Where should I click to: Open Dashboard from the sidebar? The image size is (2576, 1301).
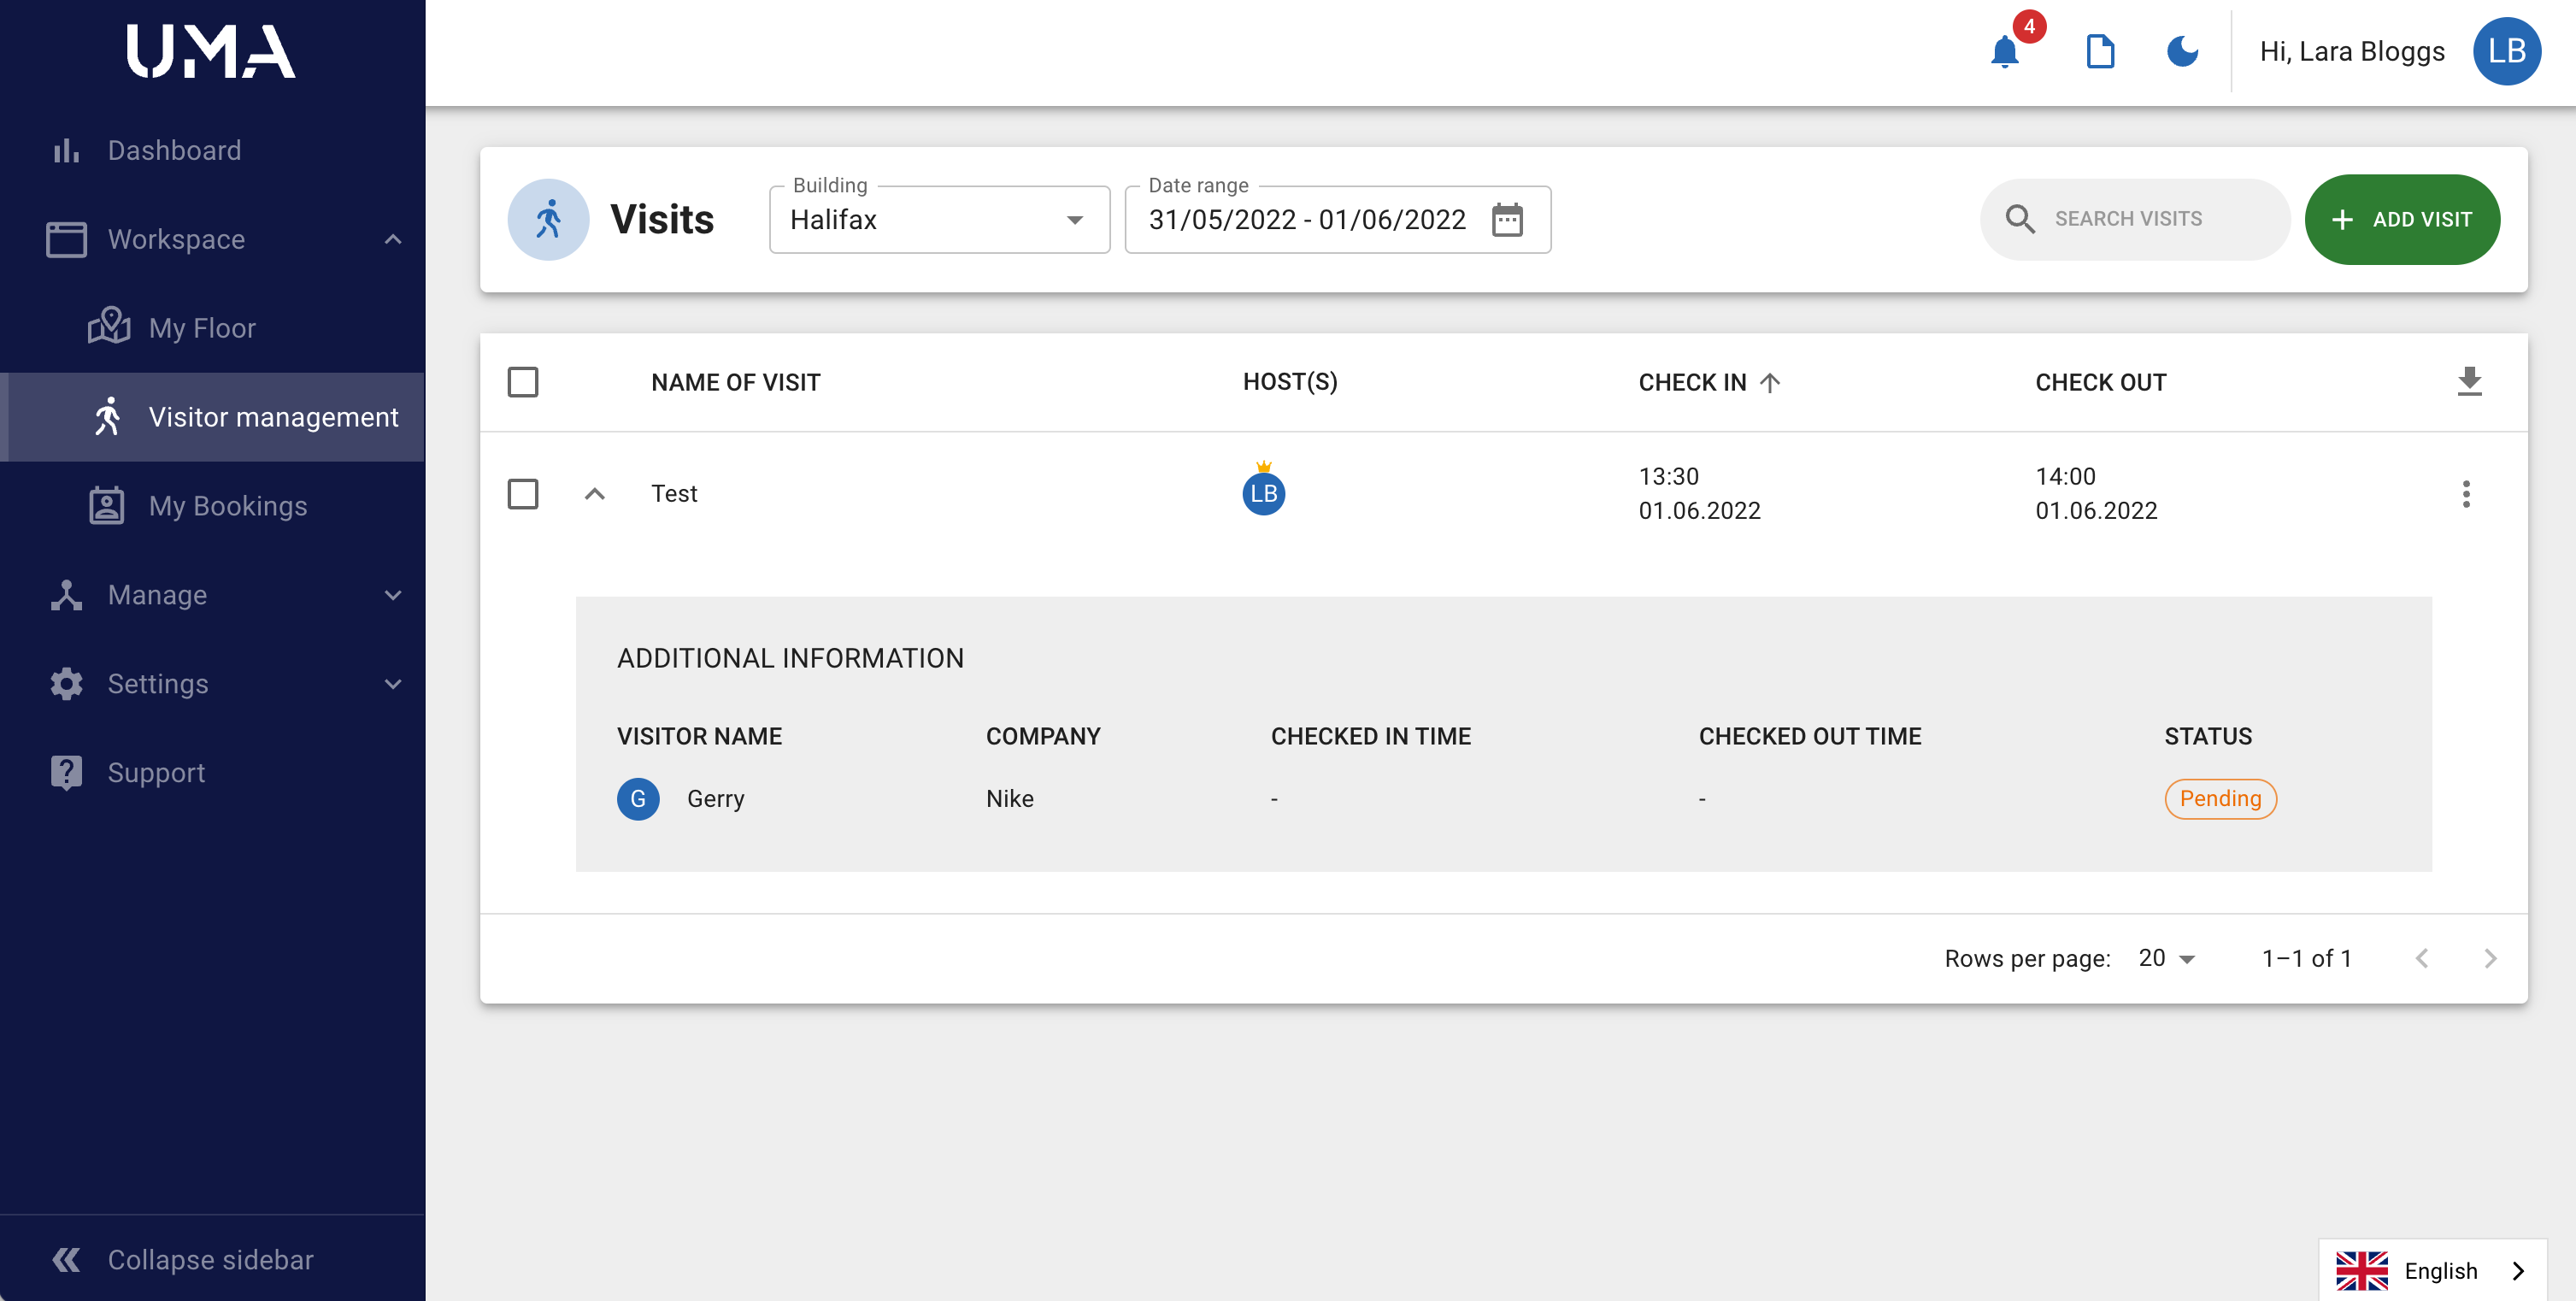[174, 150]
